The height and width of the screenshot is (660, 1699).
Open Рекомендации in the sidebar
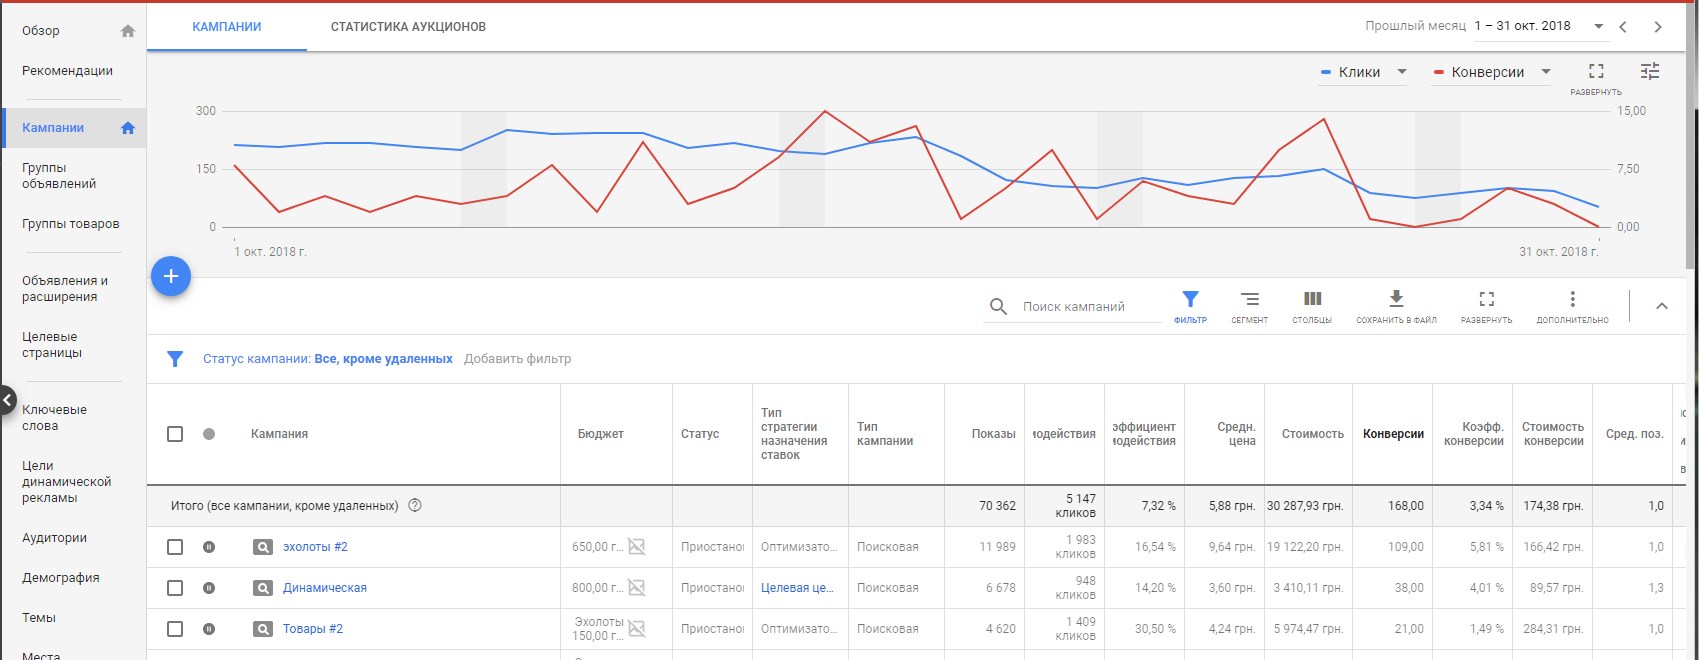pyautogui.click(x=67, y=71)
